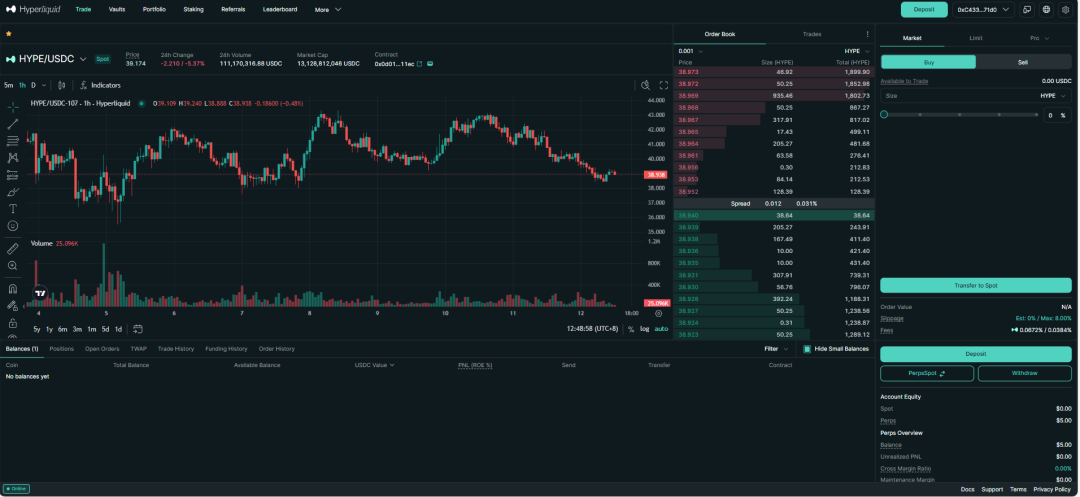Viewport: 1080px width, 497px height.
Task: Enter fullscreen chart mode
Action: pyautogui.click(x=664, y=85)
